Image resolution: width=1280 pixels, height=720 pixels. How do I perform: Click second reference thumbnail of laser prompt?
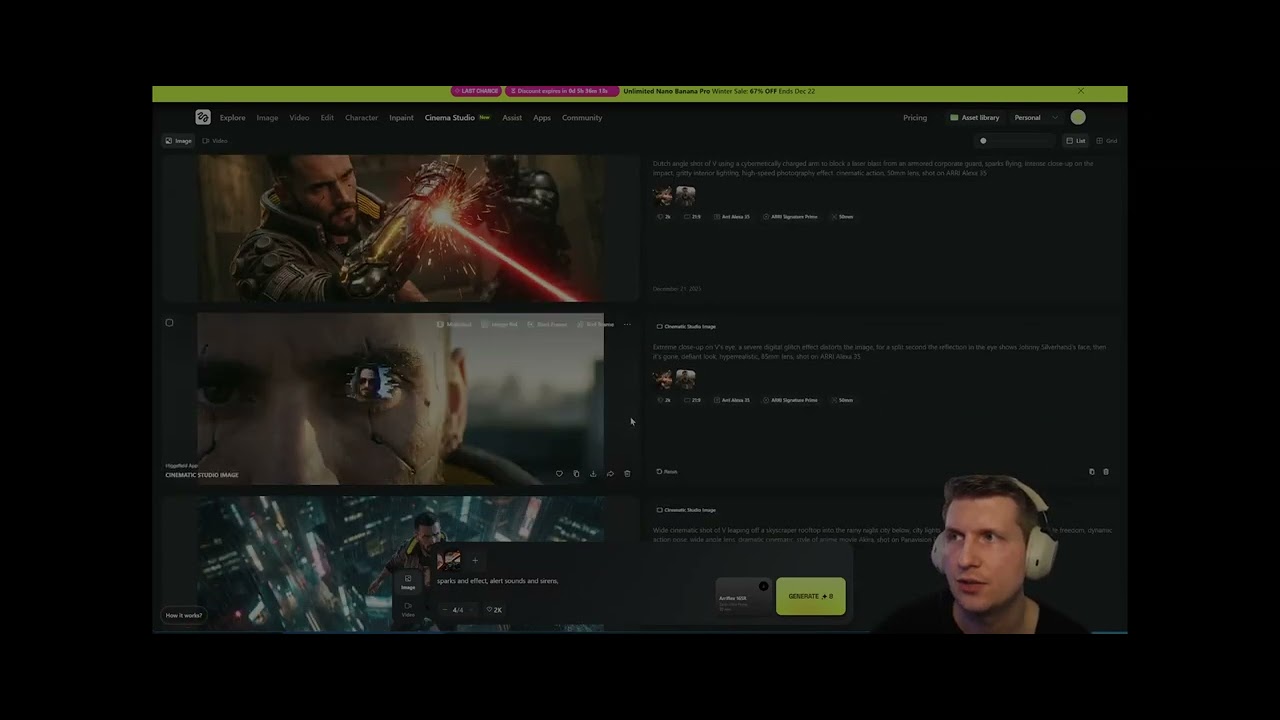(685, 196)
